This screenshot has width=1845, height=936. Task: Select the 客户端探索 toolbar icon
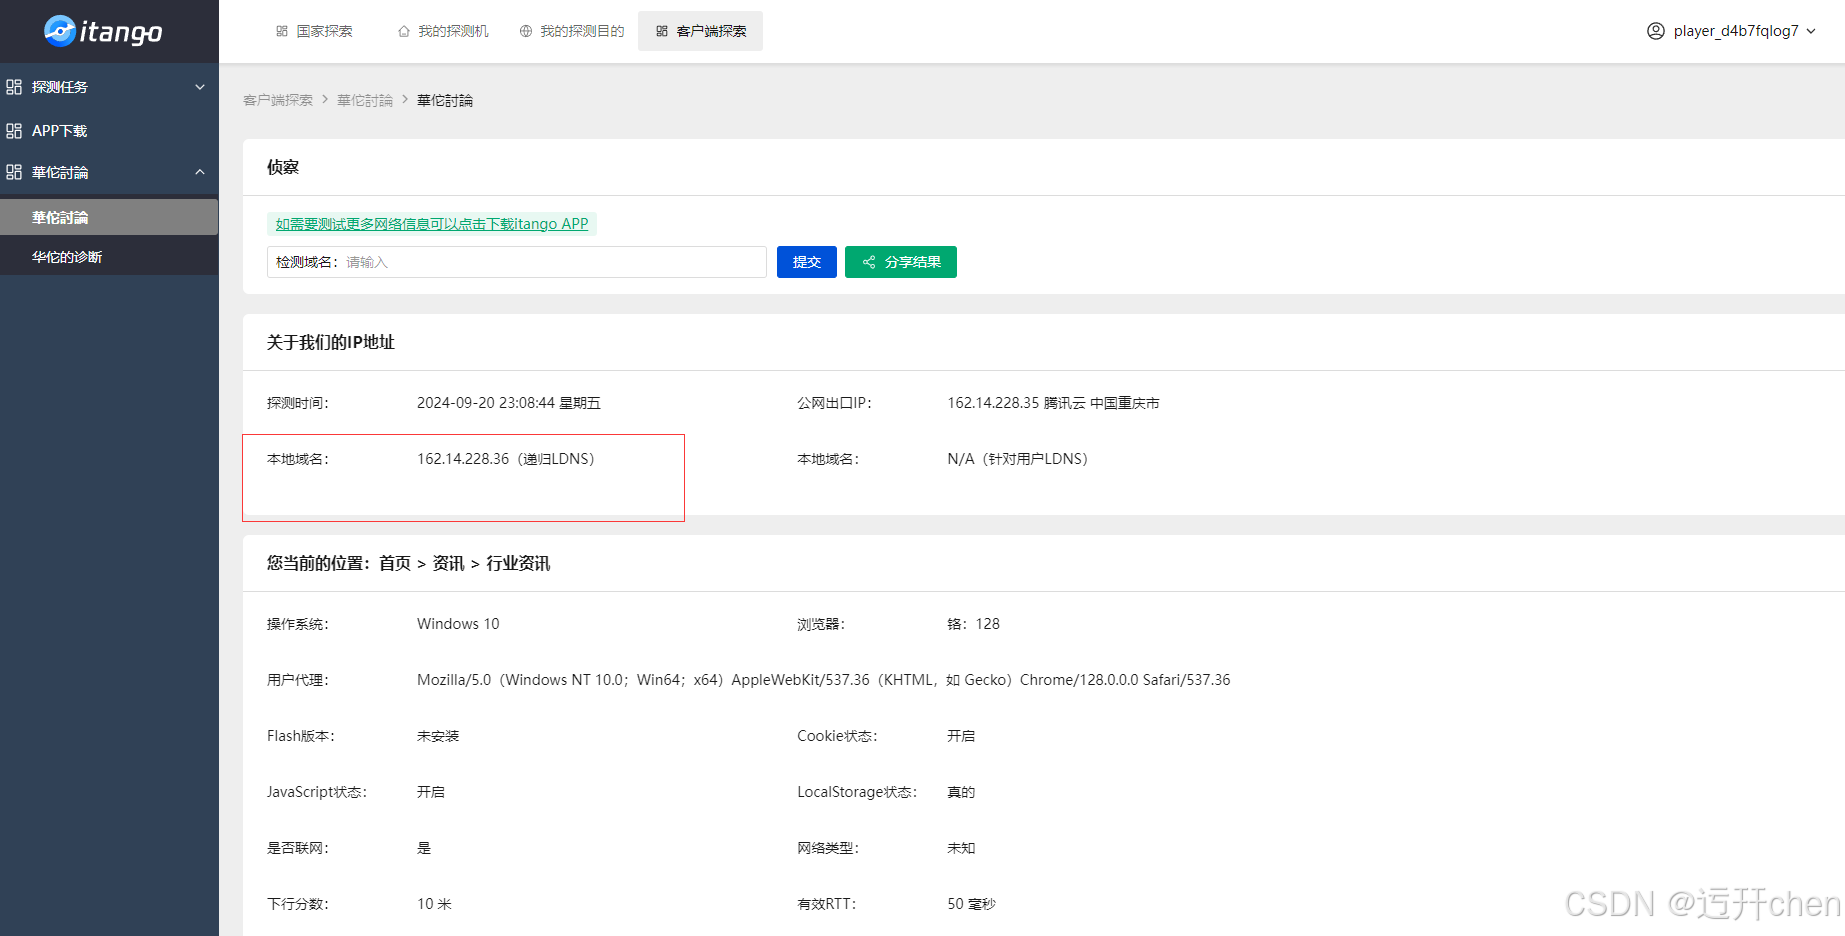pyautogui.click(x=661, y=31)
